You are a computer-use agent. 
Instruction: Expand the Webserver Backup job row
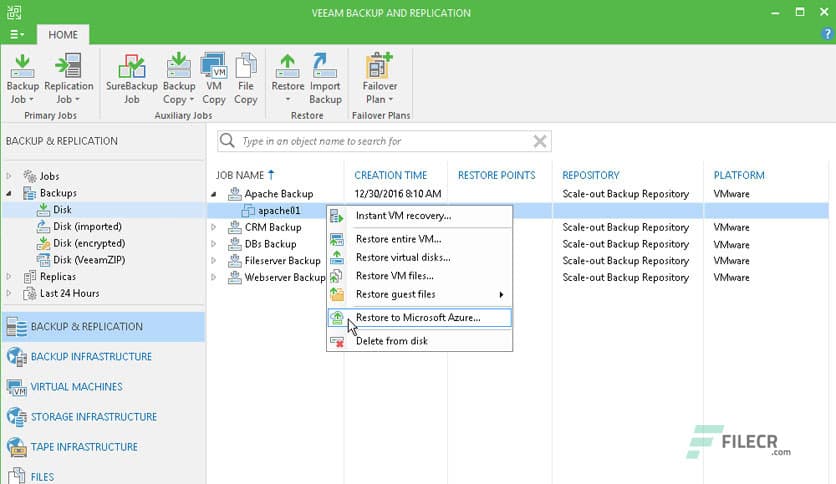point(214,278)
